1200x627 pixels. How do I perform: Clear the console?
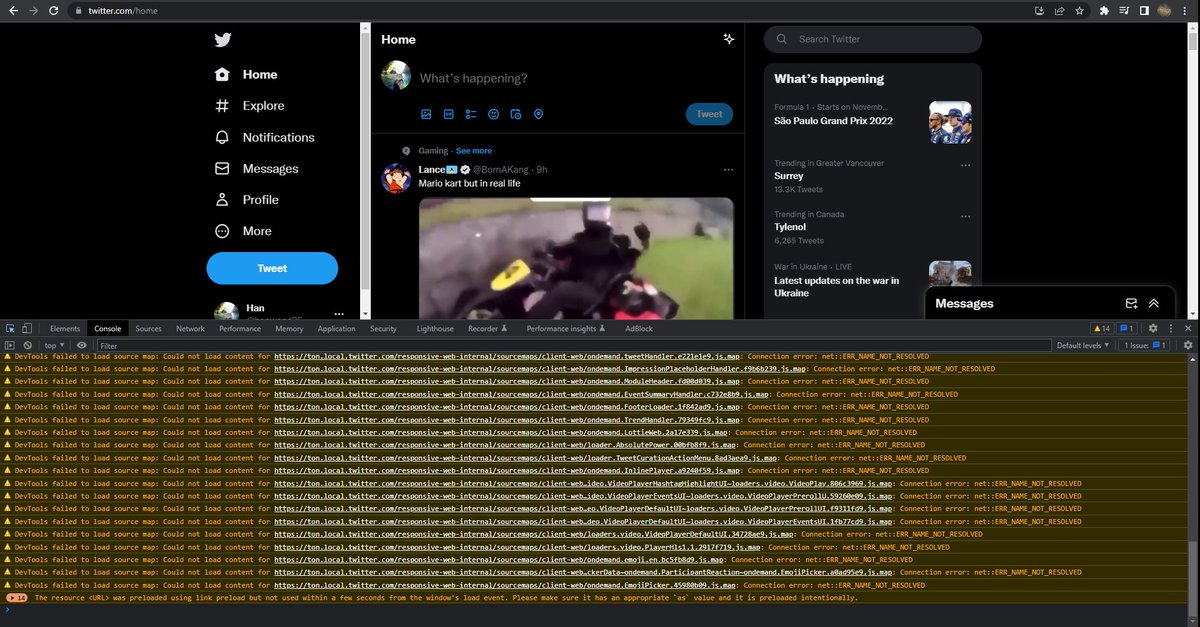pos(28,345)
